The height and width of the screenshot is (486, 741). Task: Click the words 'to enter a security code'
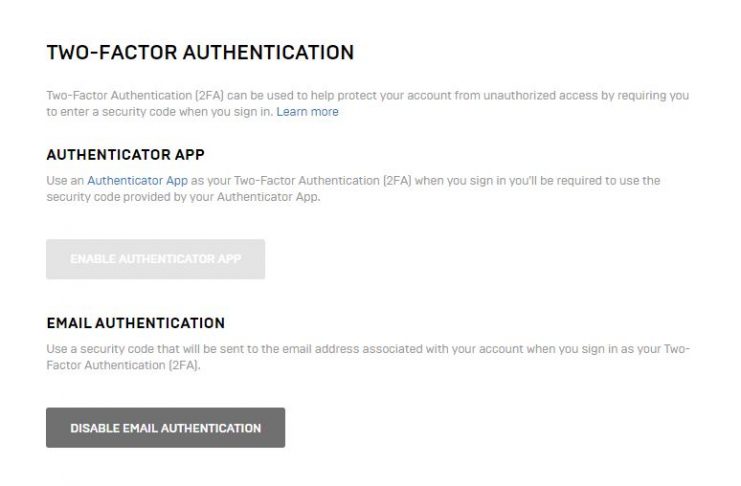pyautogui.click(x=111, y=112)
